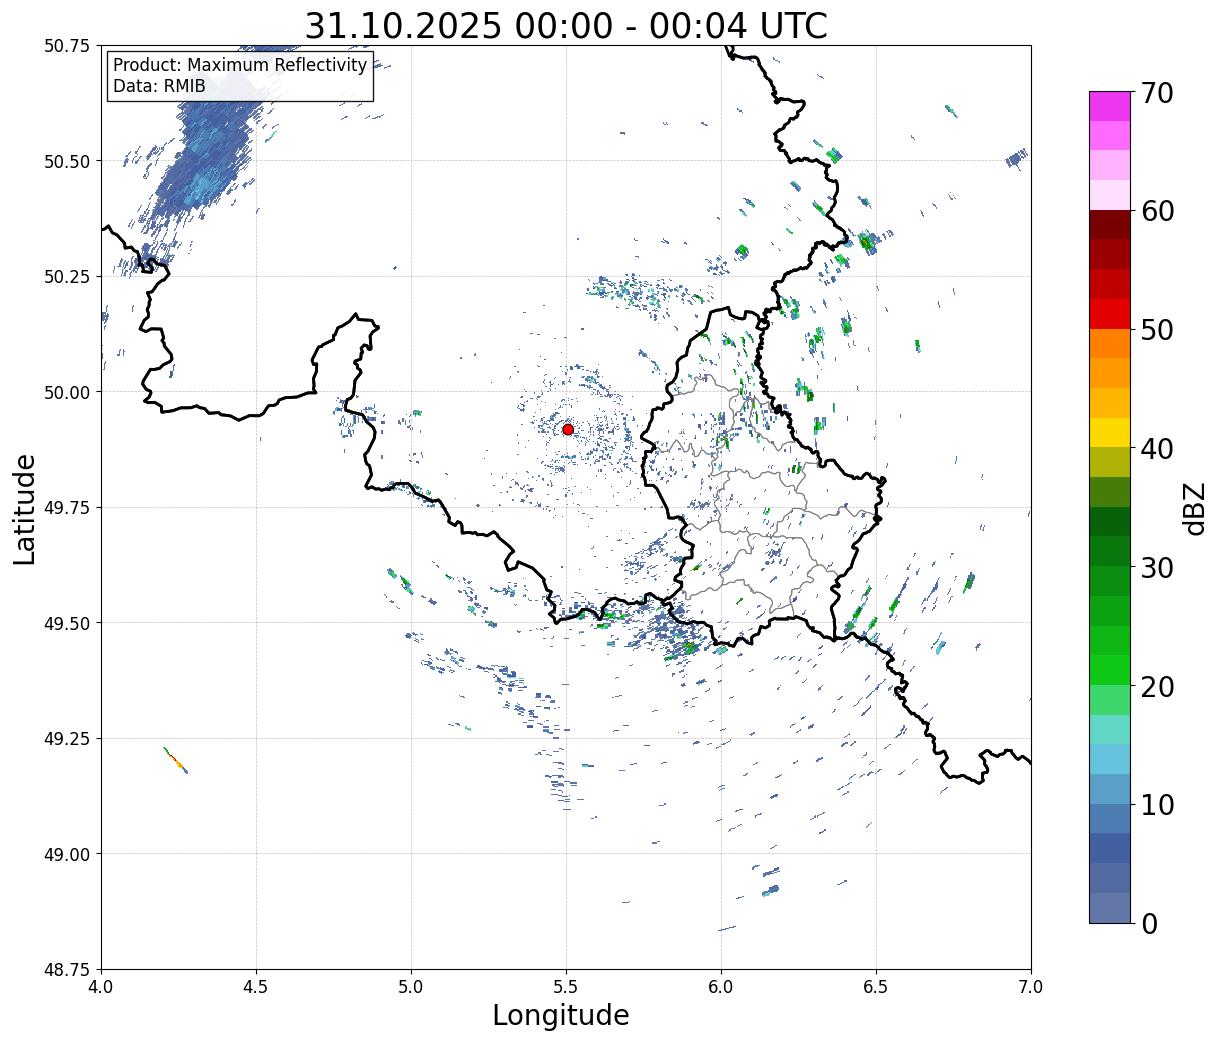
Task: Click the 'dBZ' colorbar label
Action: click(x=1194, y=508)
